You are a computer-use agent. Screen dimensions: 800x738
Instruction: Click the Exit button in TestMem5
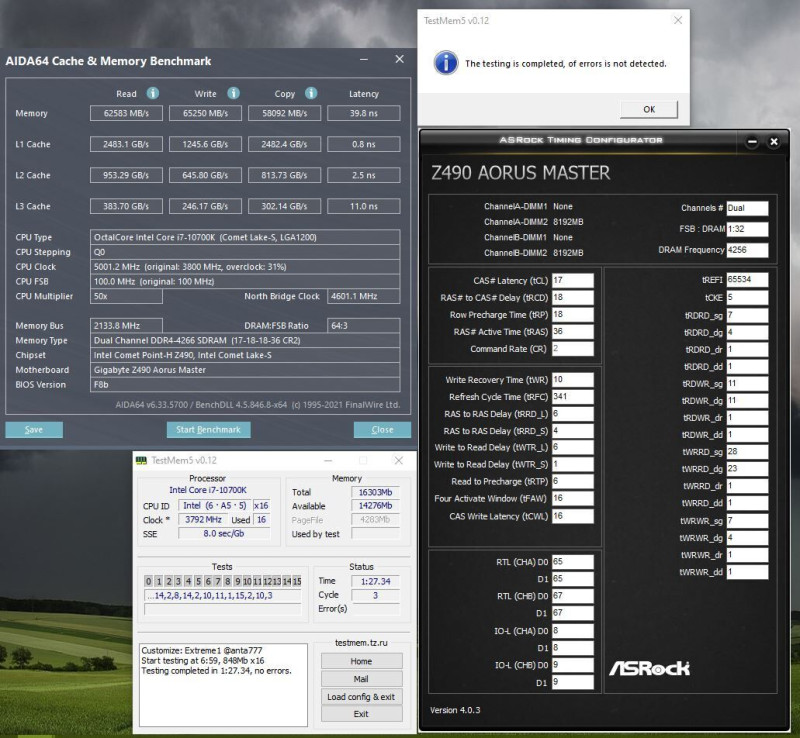pyautogui.click(x=361, y=714)
